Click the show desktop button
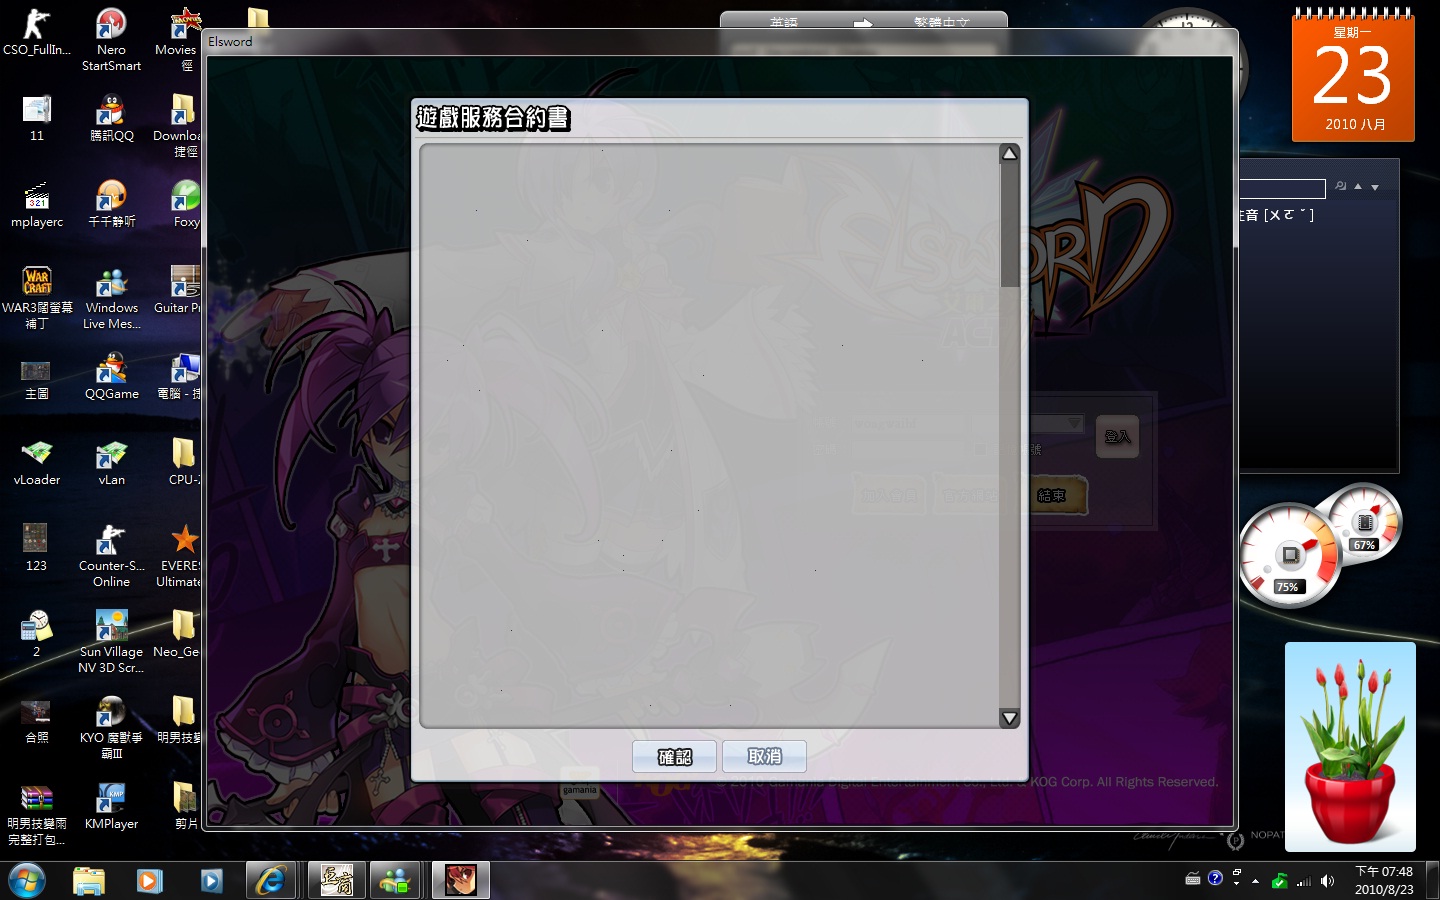The image size is (1440, 900). (1433, 880)
